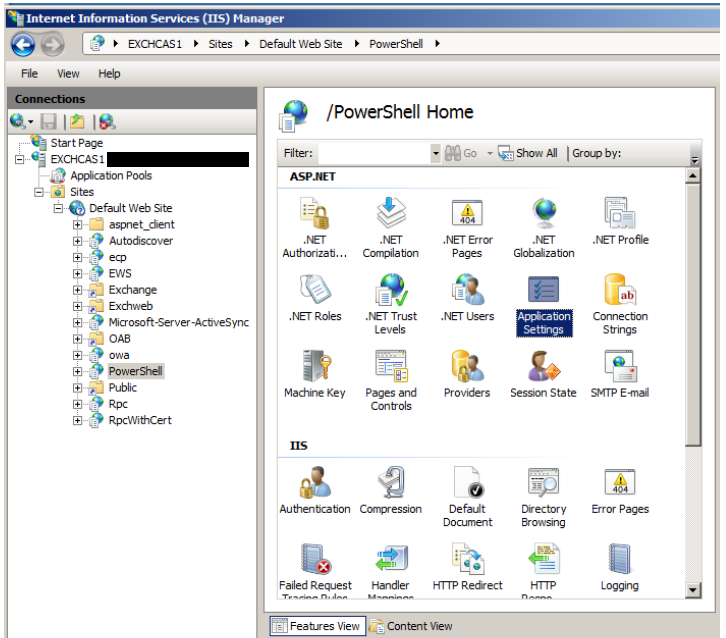
Task: Click EXCHCAS1 in the address breadcrumb
Action: (x=155, y=44)
